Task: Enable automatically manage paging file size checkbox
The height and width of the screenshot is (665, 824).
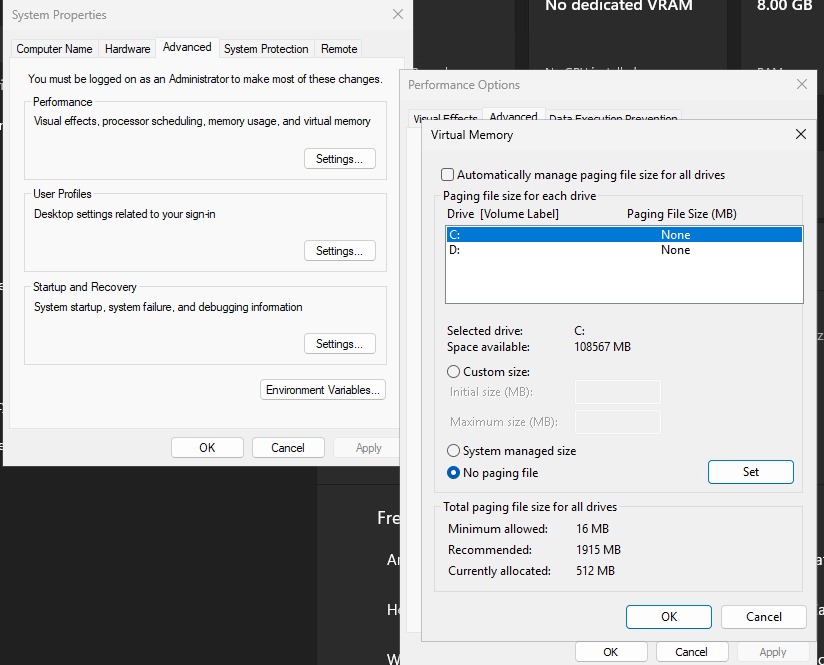Action: click(448, 175)
